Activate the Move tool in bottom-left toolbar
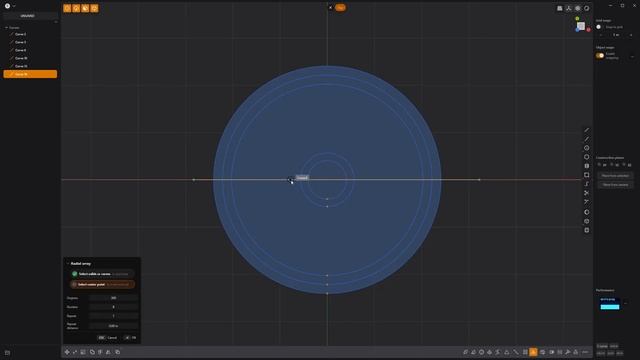 click(x=67, y=352)
